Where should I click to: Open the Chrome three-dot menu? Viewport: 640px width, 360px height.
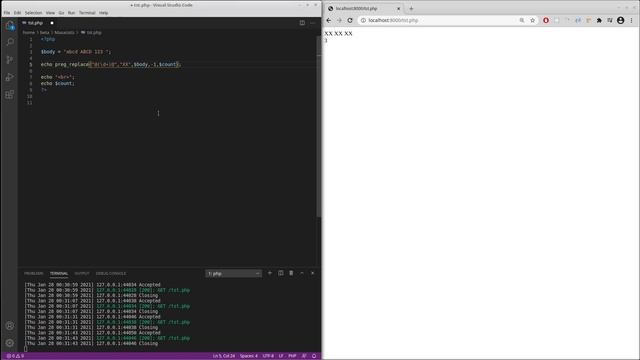(x=631, y=20)
